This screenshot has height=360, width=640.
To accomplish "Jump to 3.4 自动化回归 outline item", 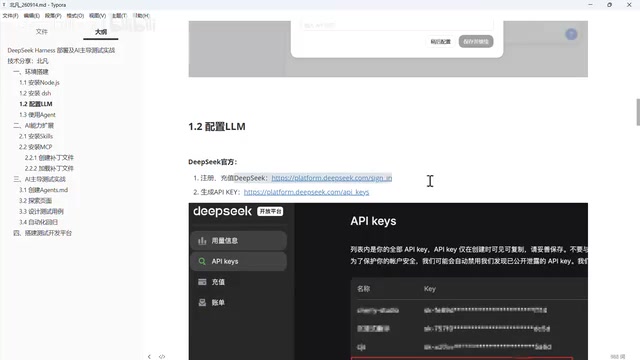I will coord(38,222).
